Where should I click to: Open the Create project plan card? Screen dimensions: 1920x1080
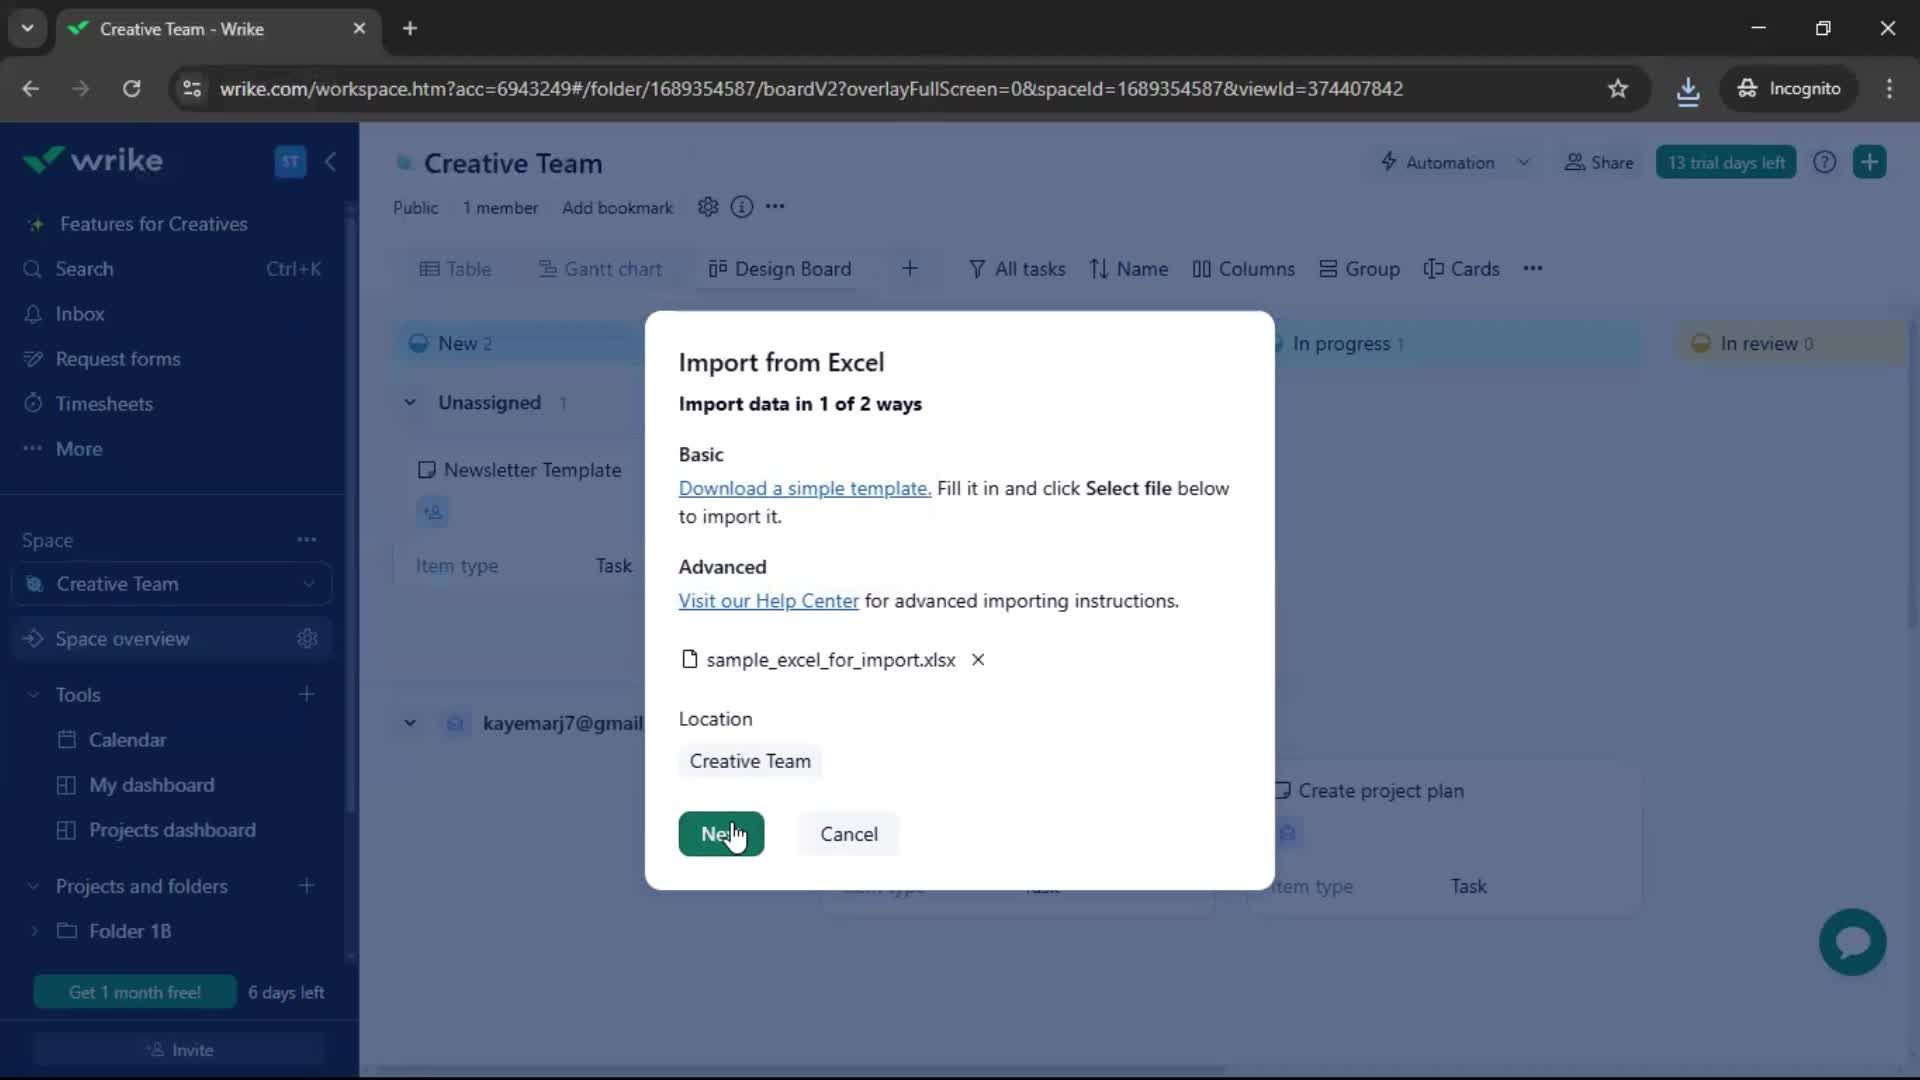coord(1380,791)
